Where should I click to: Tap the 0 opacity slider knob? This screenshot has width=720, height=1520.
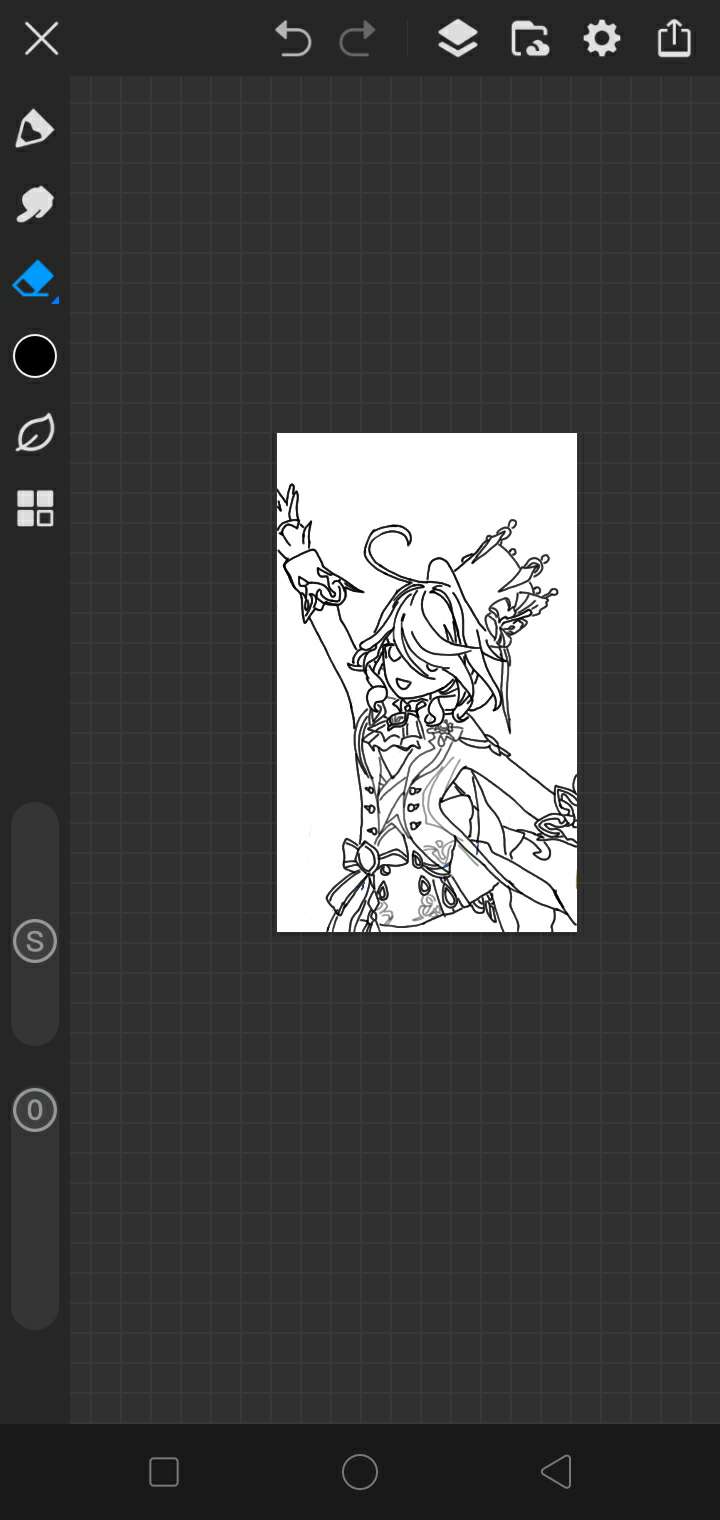35,1110
